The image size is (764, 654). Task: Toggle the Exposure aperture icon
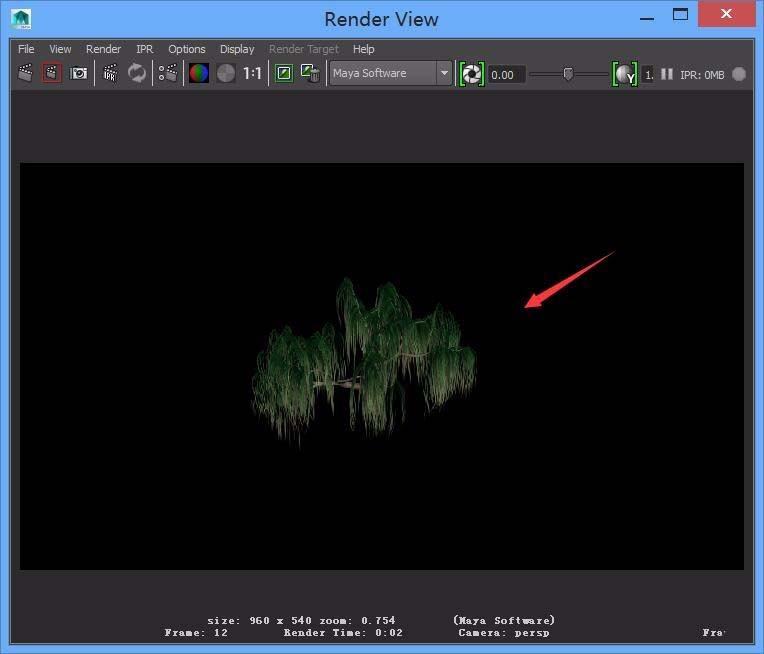click(472, 74)
